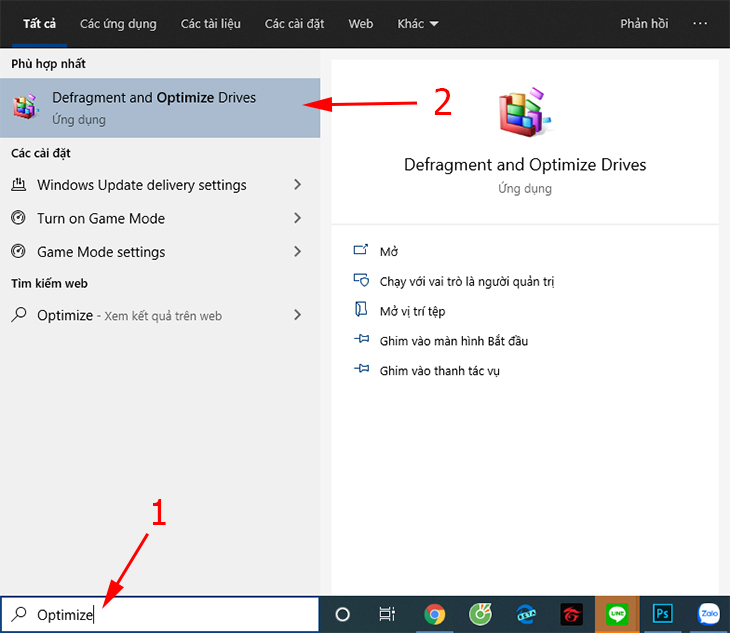The height and width of the screenshot is (633, 730).
Task: Open Task View in taskbar
Action: (387, 614)
